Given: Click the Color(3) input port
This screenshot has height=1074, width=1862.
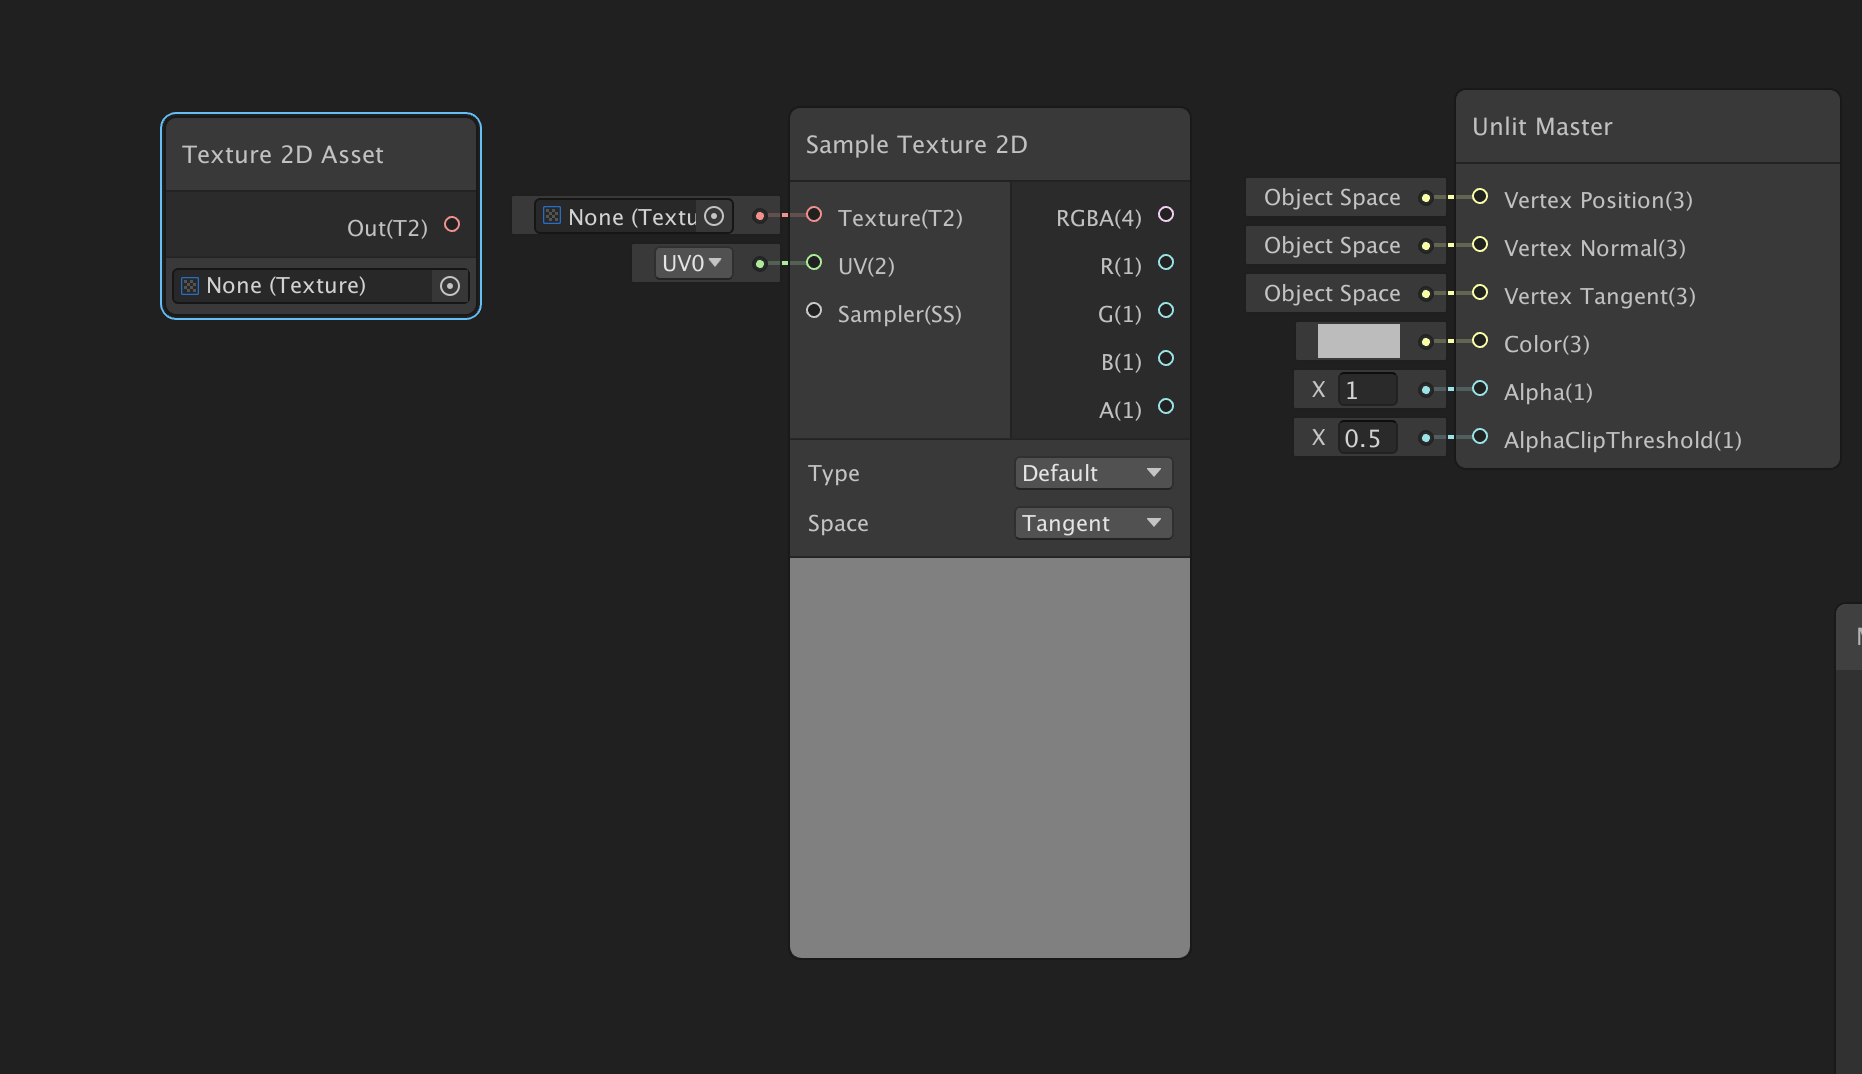Looking at the screenshot, I should click(x=1480, y=341).
